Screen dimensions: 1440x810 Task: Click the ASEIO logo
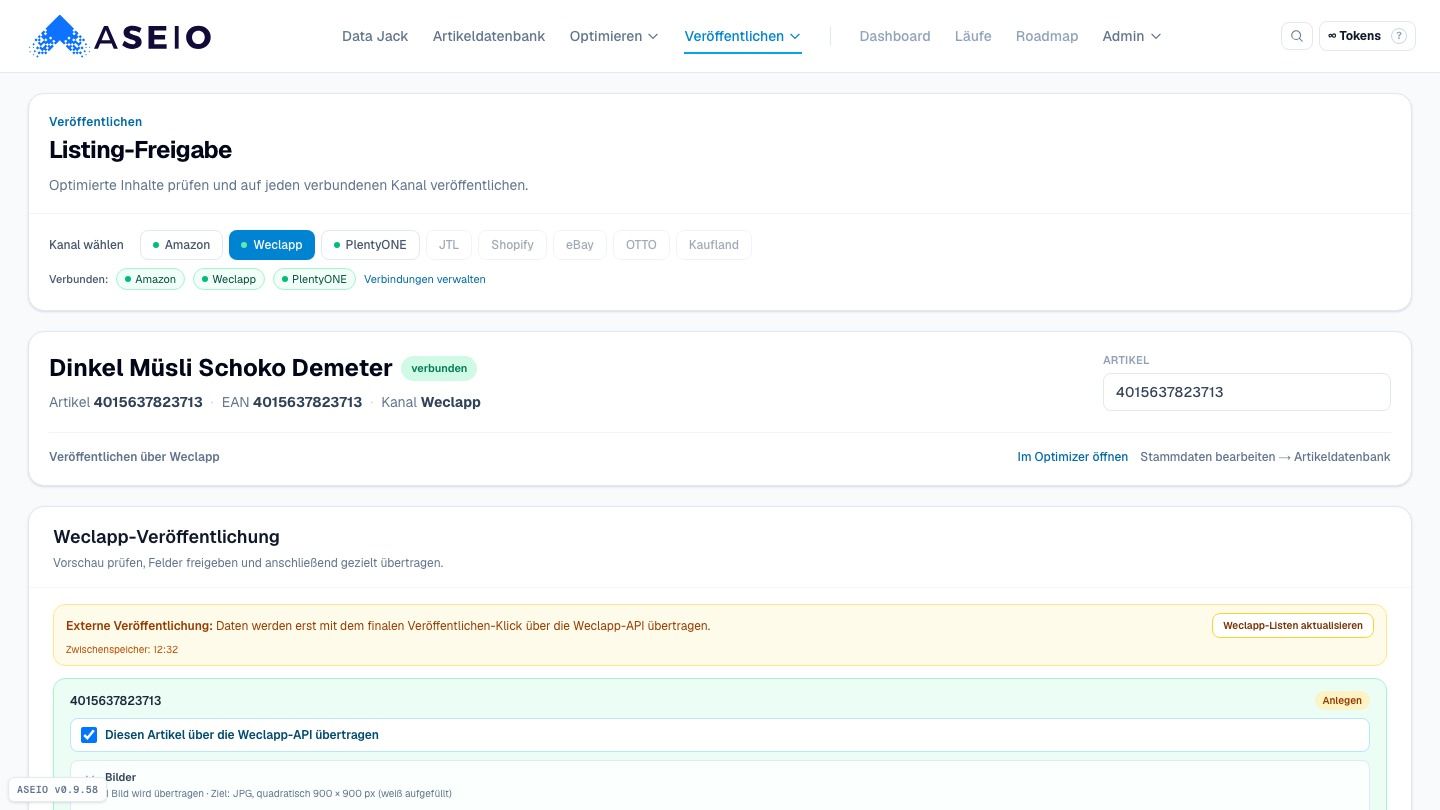pyautogui.click(x=120, y=36)
